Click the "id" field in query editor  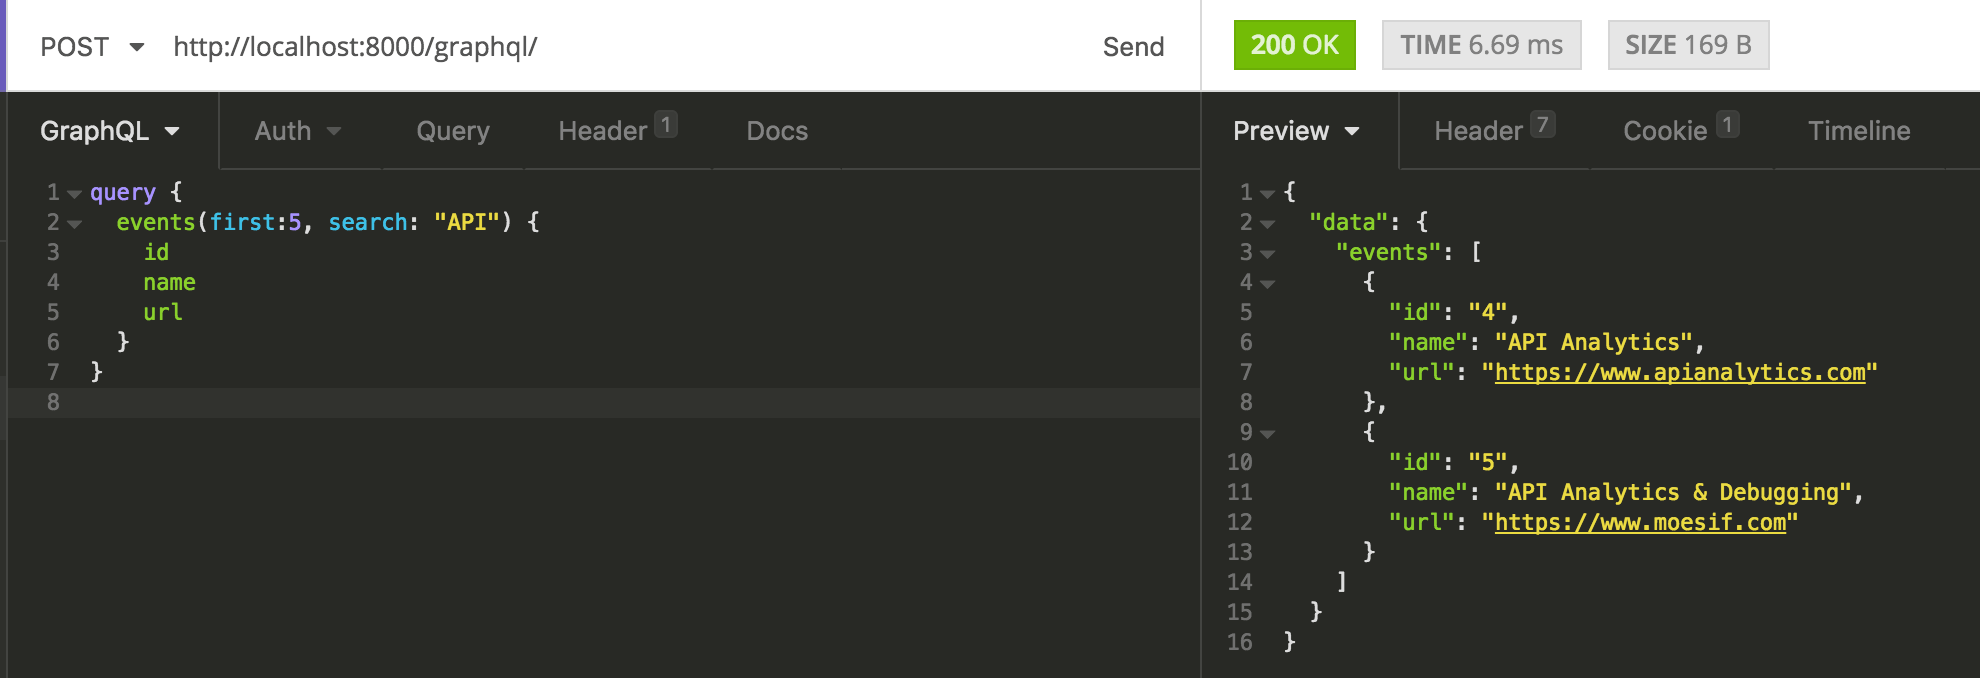(x=156, y=252)
